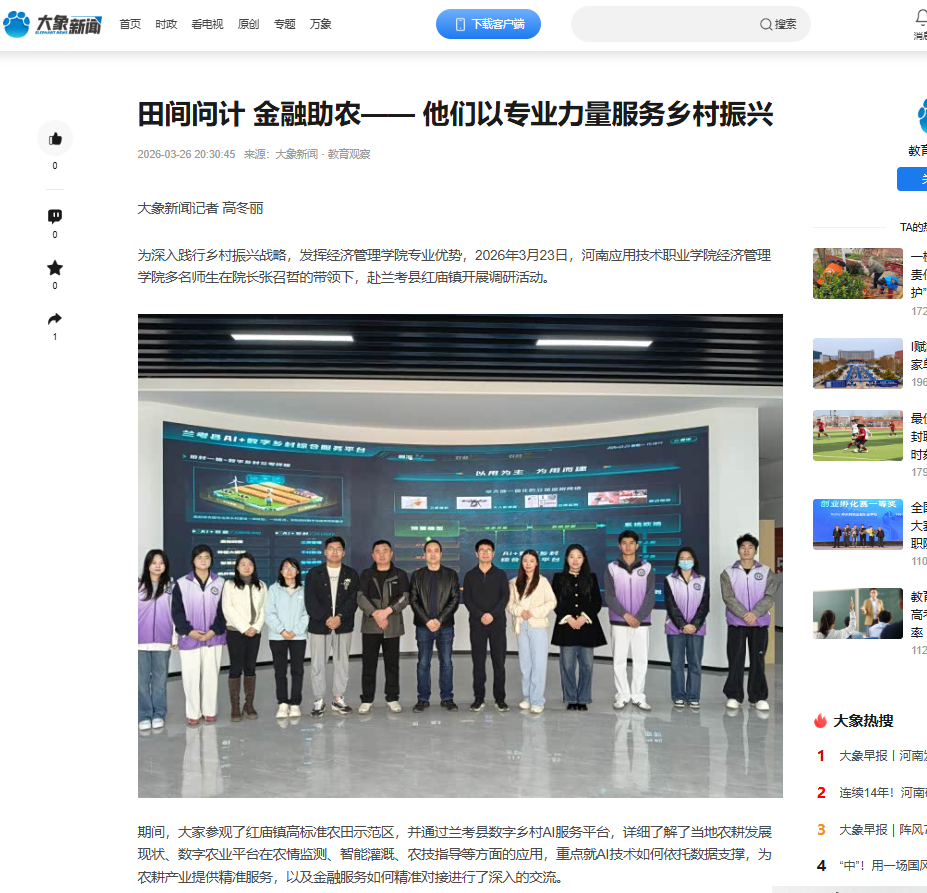Viewport: 927px width, 893px height.
Task: Open the 看电视 menu item
Action: [207, 24]
